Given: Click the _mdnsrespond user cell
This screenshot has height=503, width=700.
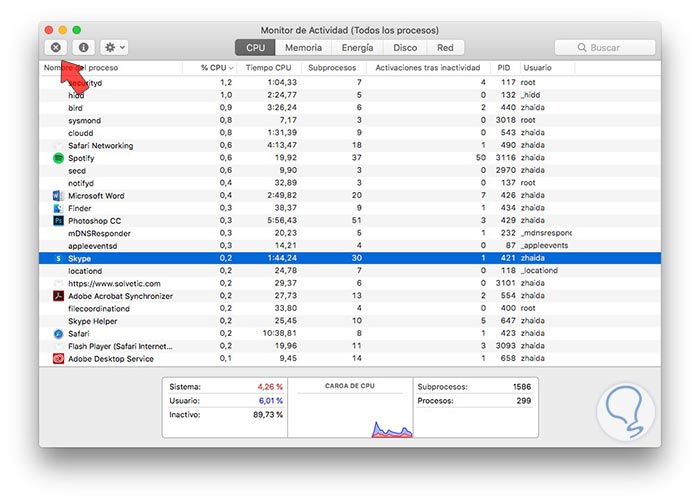Looking at the screenshot, I should pos(546,233).
